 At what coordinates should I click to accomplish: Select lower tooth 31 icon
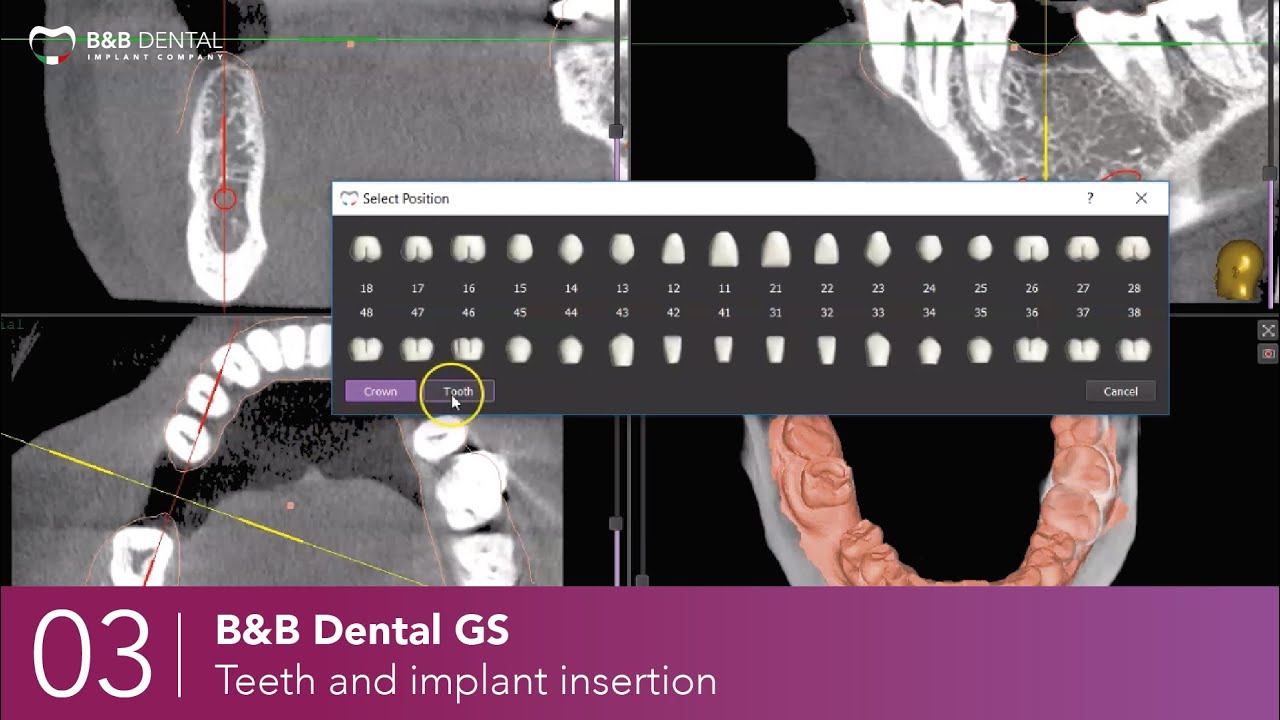[x=775, y=349]
